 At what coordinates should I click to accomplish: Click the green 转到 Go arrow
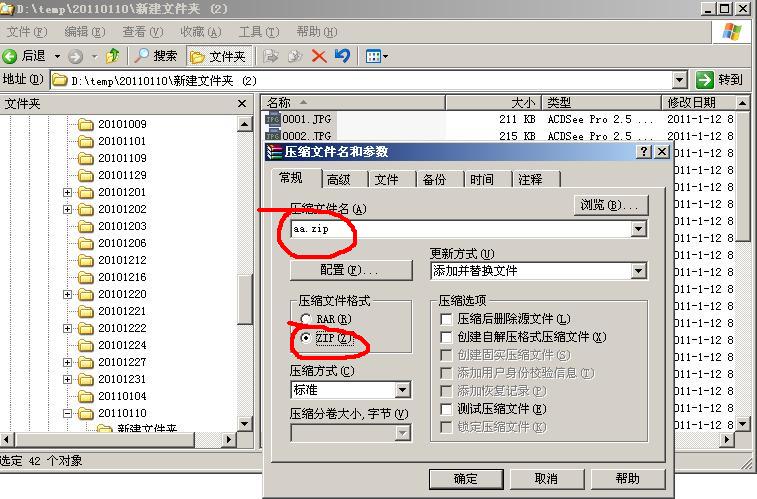click(704, 80)
